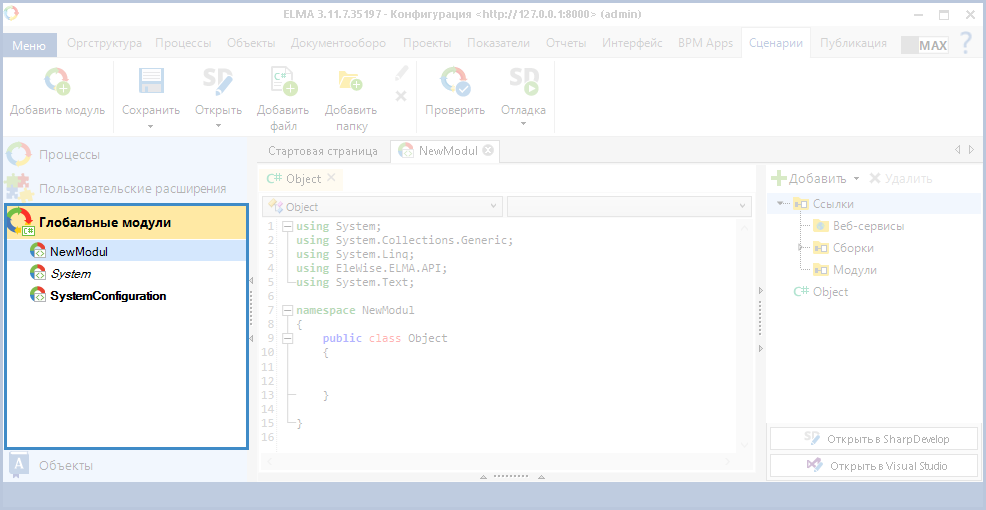Switch to Стартовая страница tab
The width and height of the screenshot is (986, 510).
tap(322, 151)
